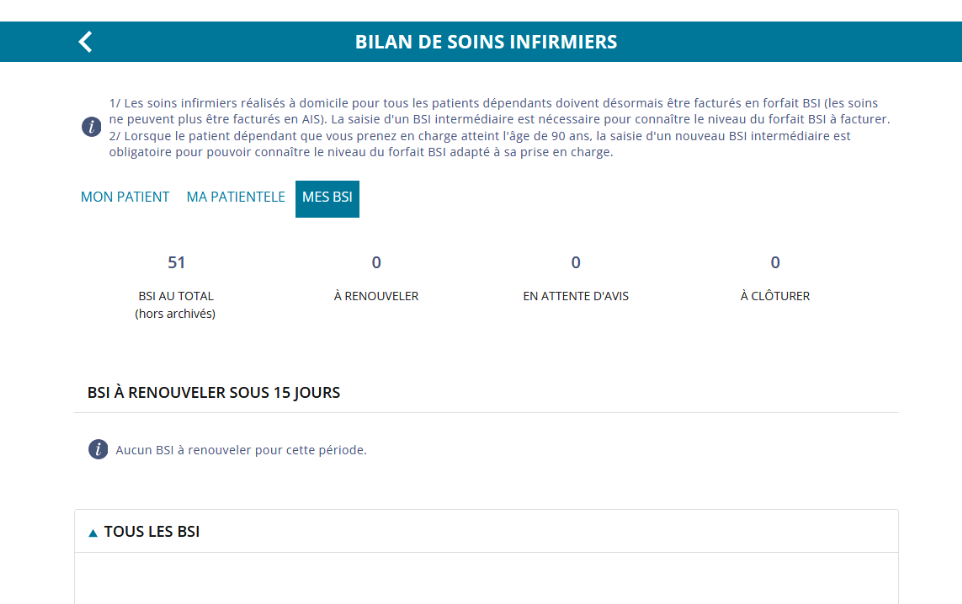Collapse the TOUS LES BSI triangle
The width and height of the screenshot is (962, 604).
(93, 533)
